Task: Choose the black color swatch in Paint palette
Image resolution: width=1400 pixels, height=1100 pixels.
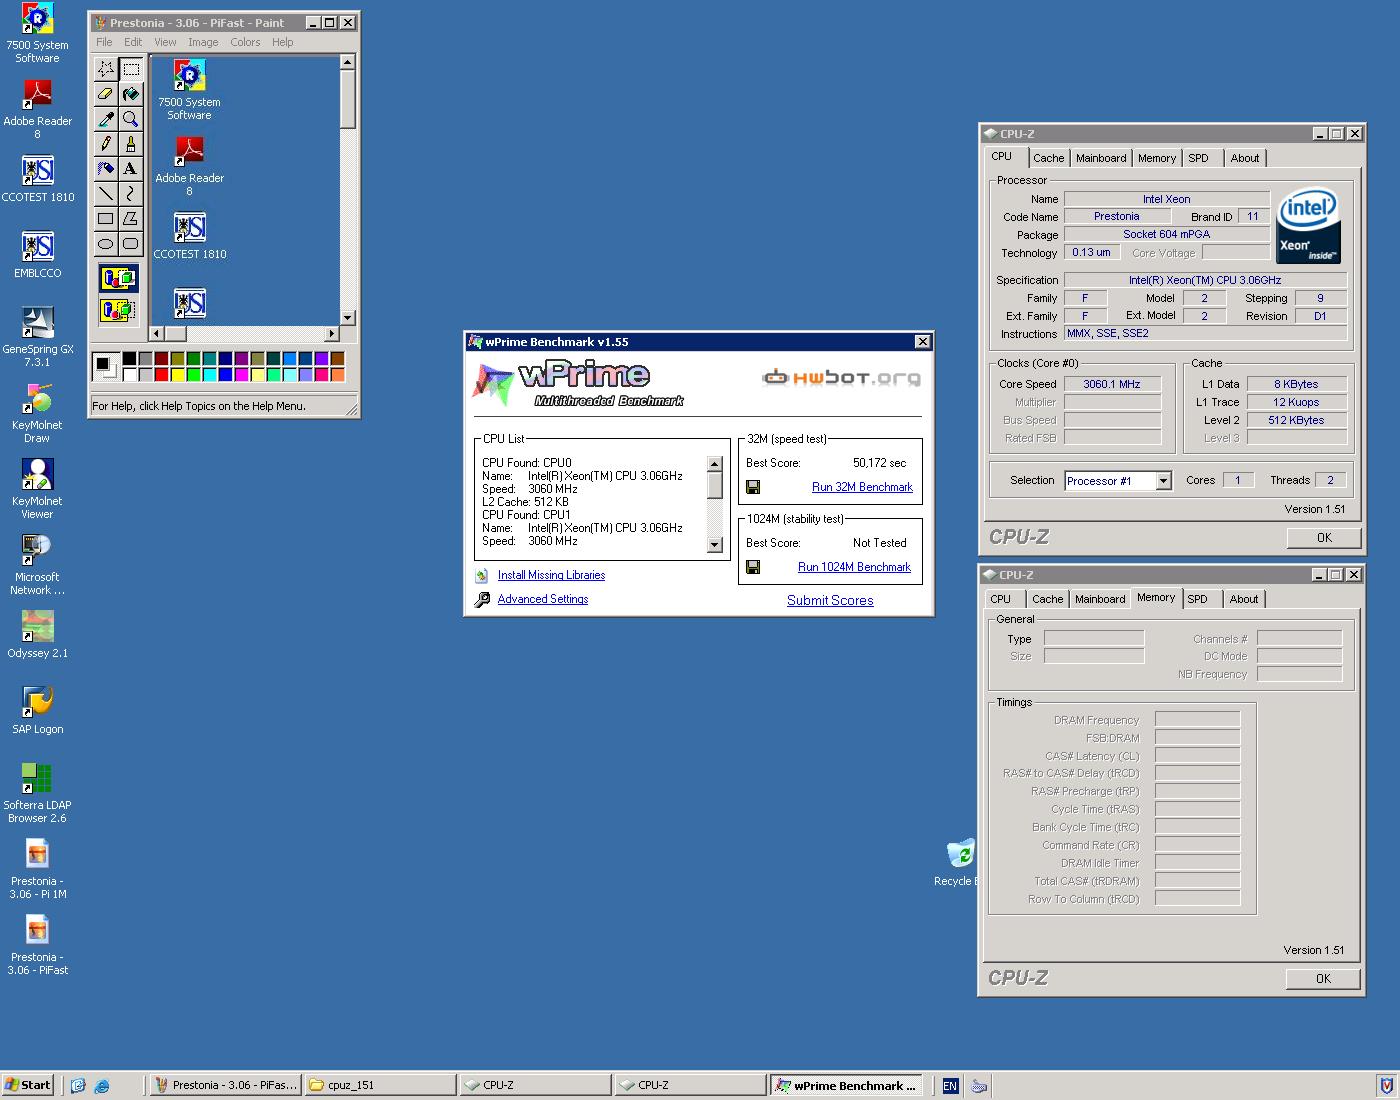Action: tap(129, 359)
